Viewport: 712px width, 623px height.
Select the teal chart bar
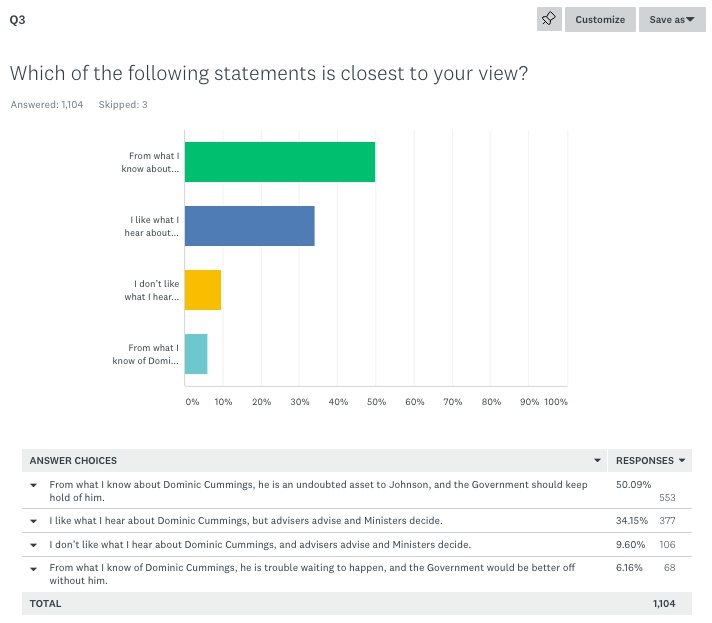(x=196, y=354)
